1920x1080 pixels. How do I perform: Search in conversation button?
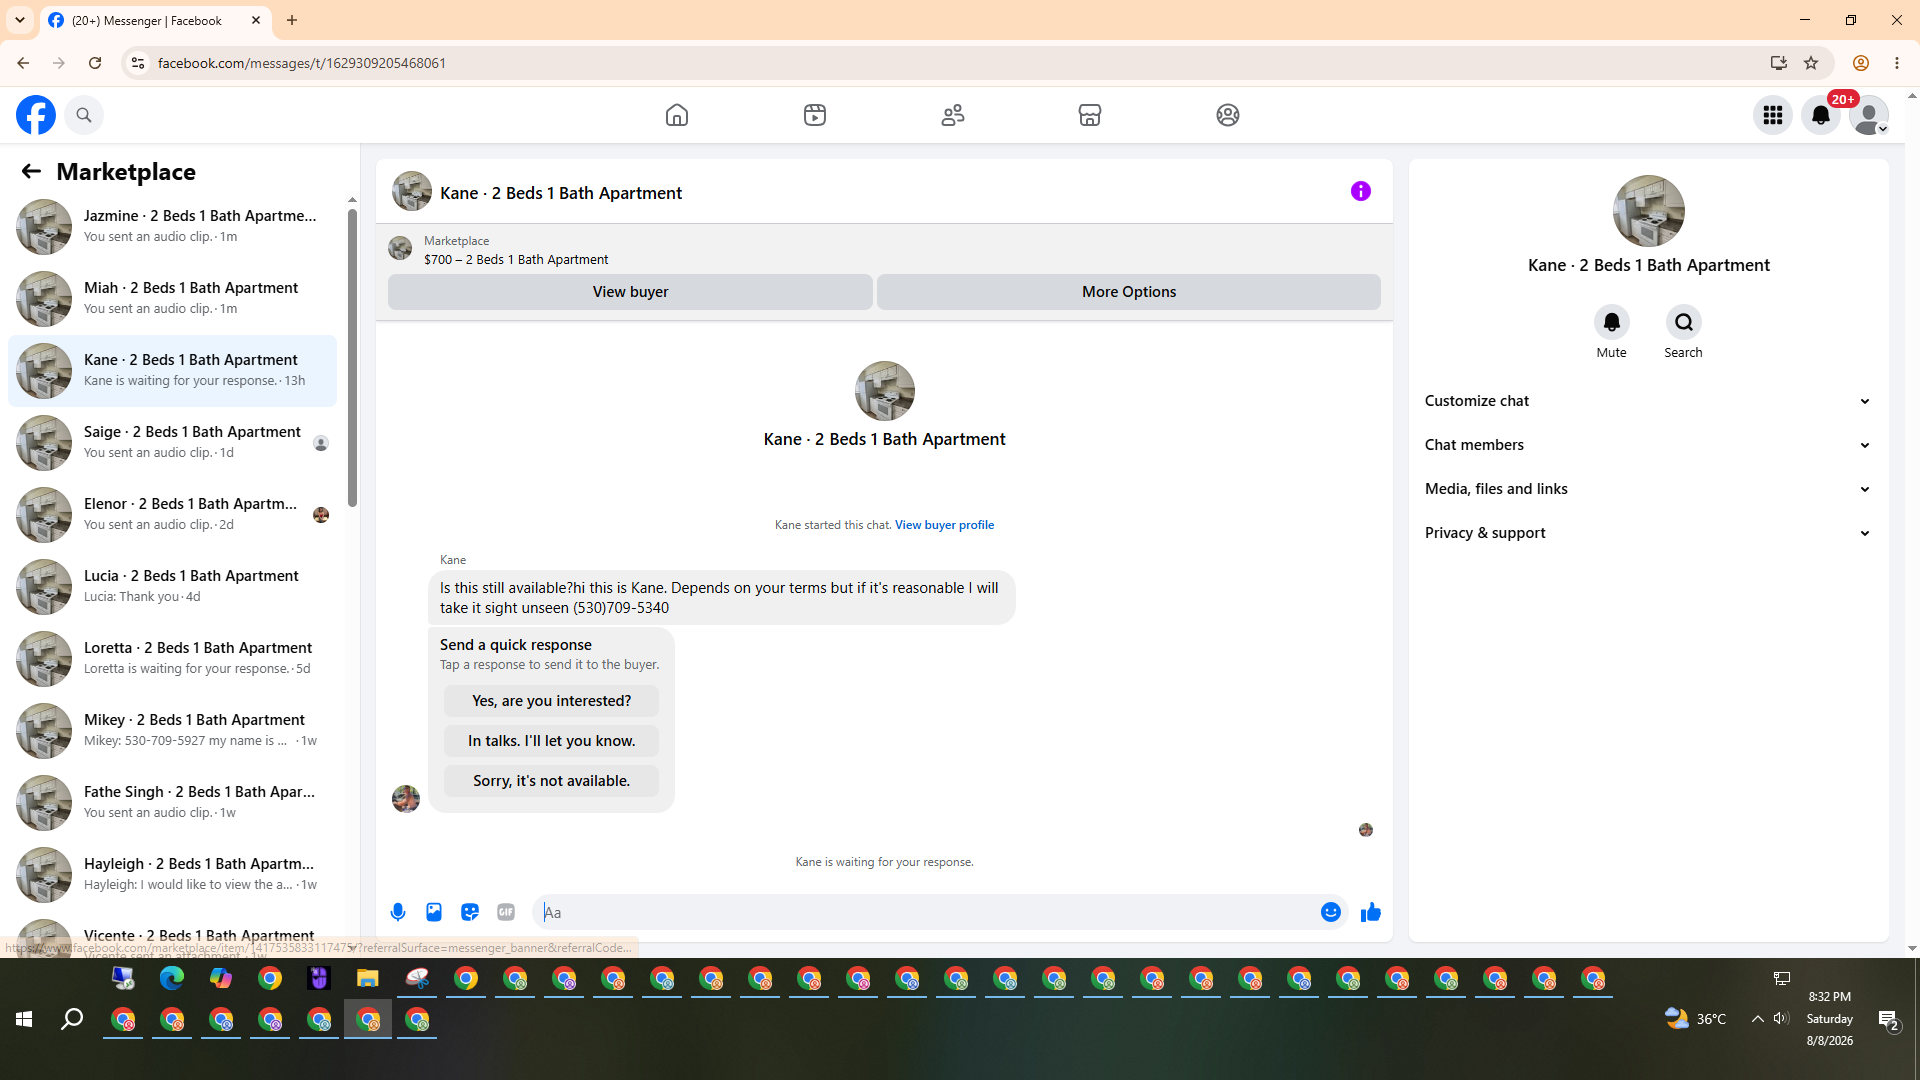1684,322
